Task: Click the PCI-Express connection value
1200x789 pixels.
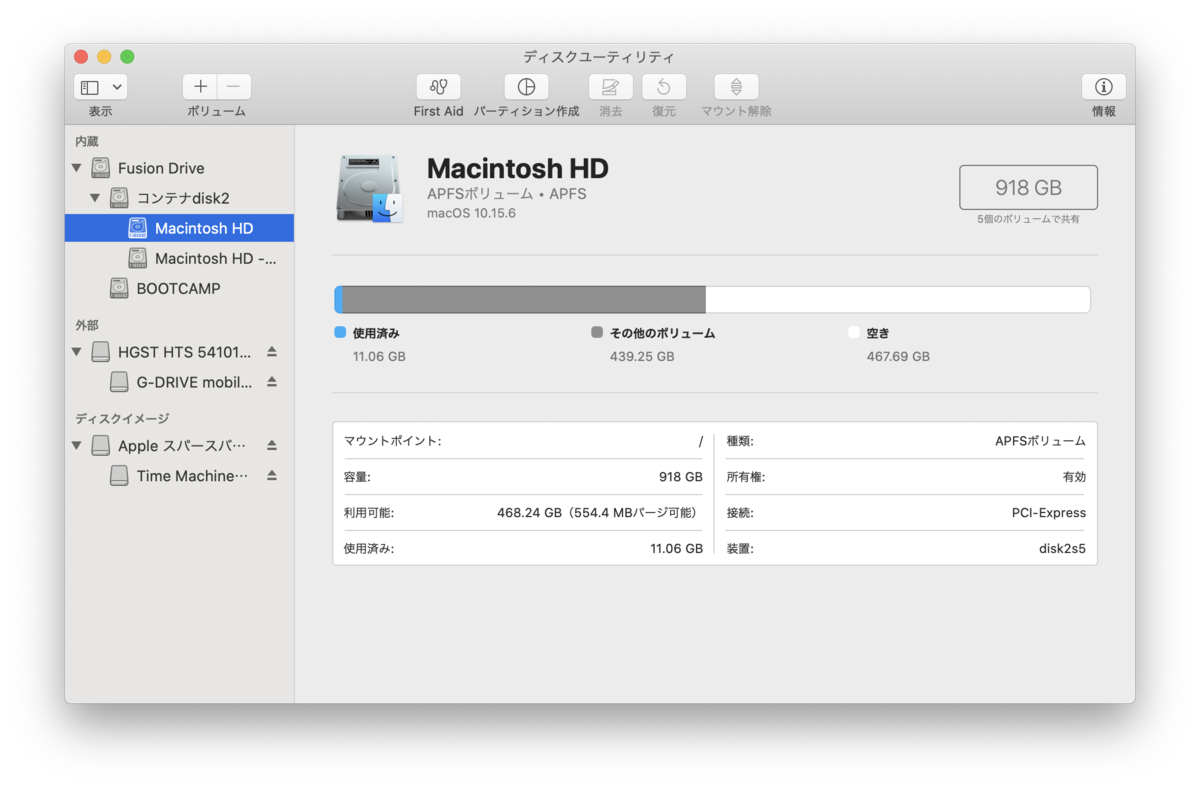Action: click(1049, 513)
